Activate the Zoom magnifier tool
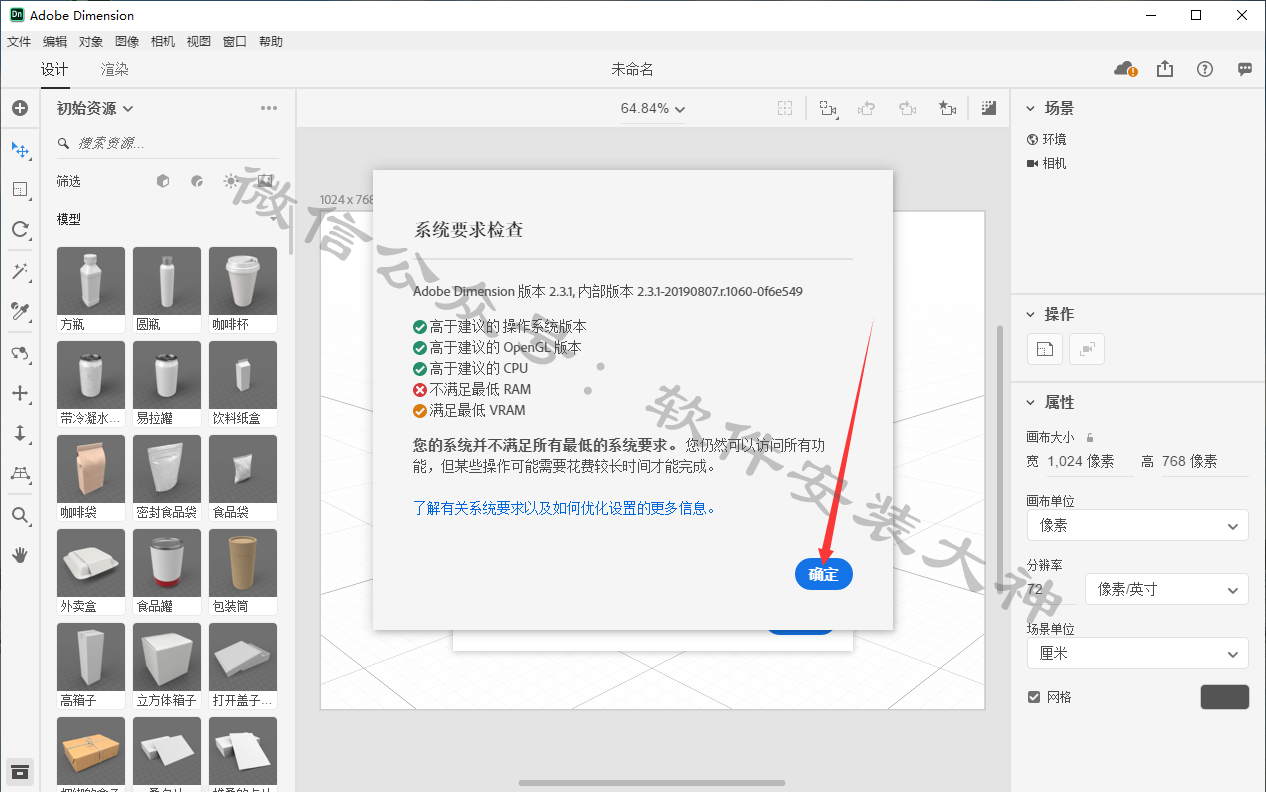This screenshot has width=1266, height=792. click(20, 515)
